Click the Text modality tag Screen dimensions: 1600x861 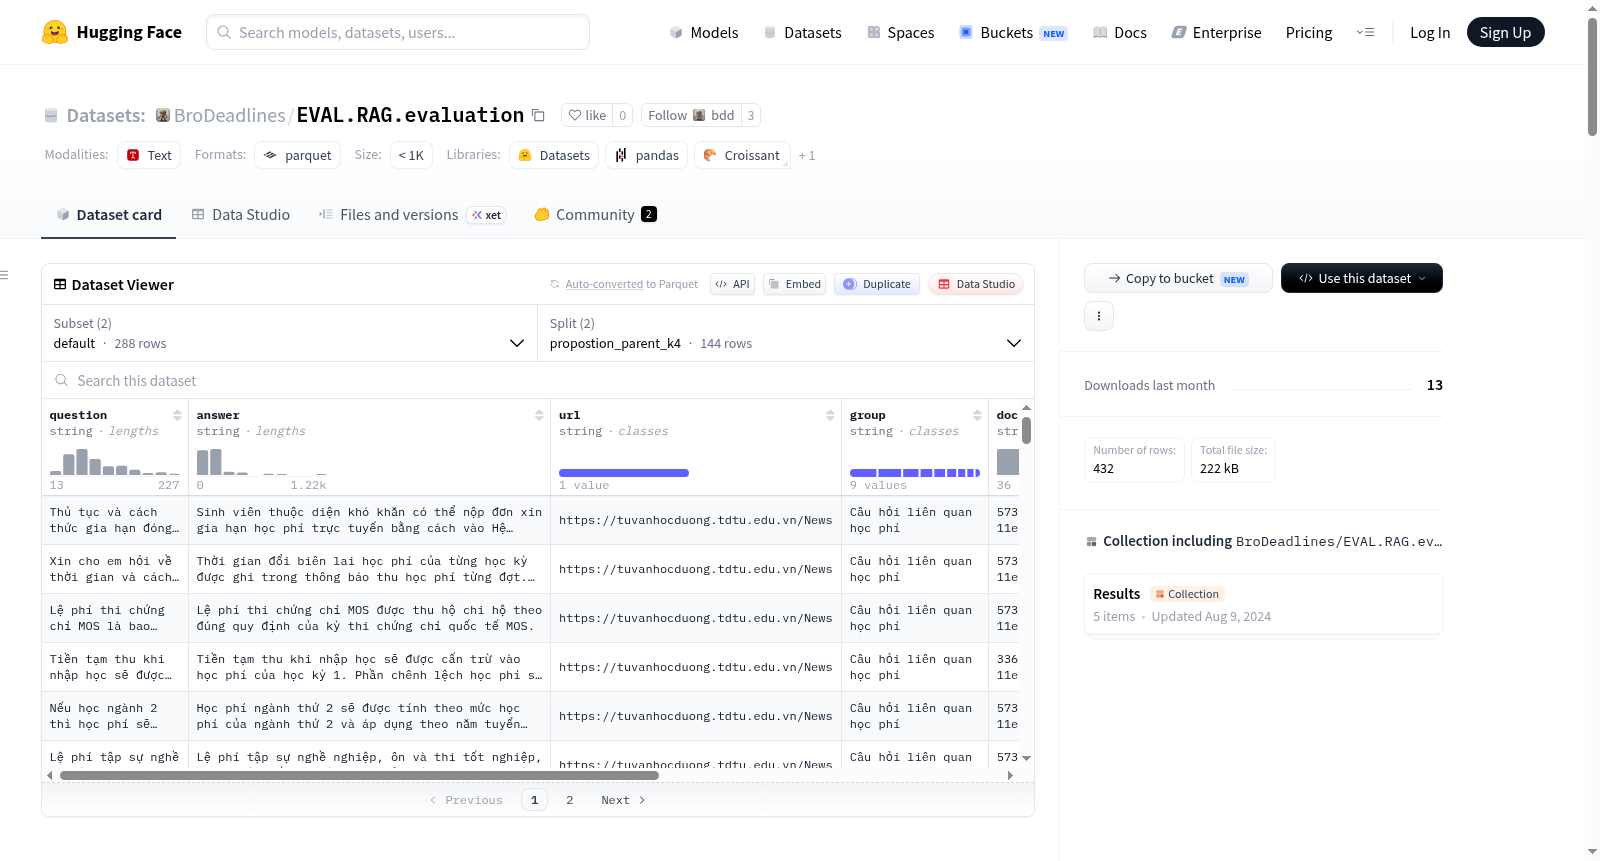coord(149,155)
